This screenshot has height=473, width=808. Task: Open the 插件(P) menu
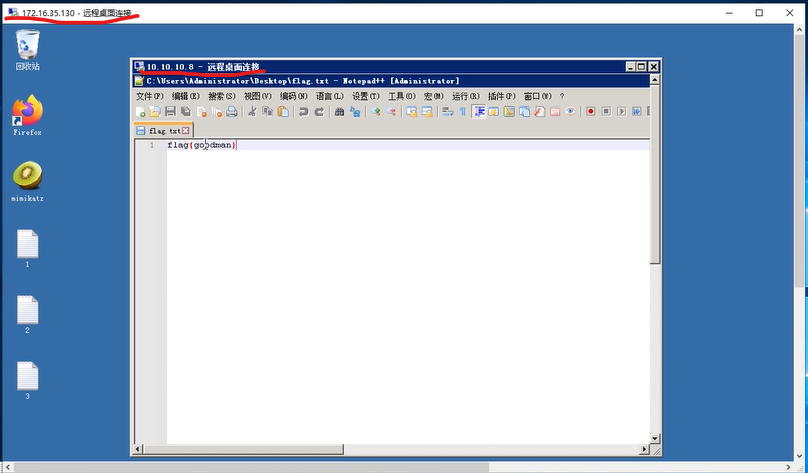pos(502,96)
